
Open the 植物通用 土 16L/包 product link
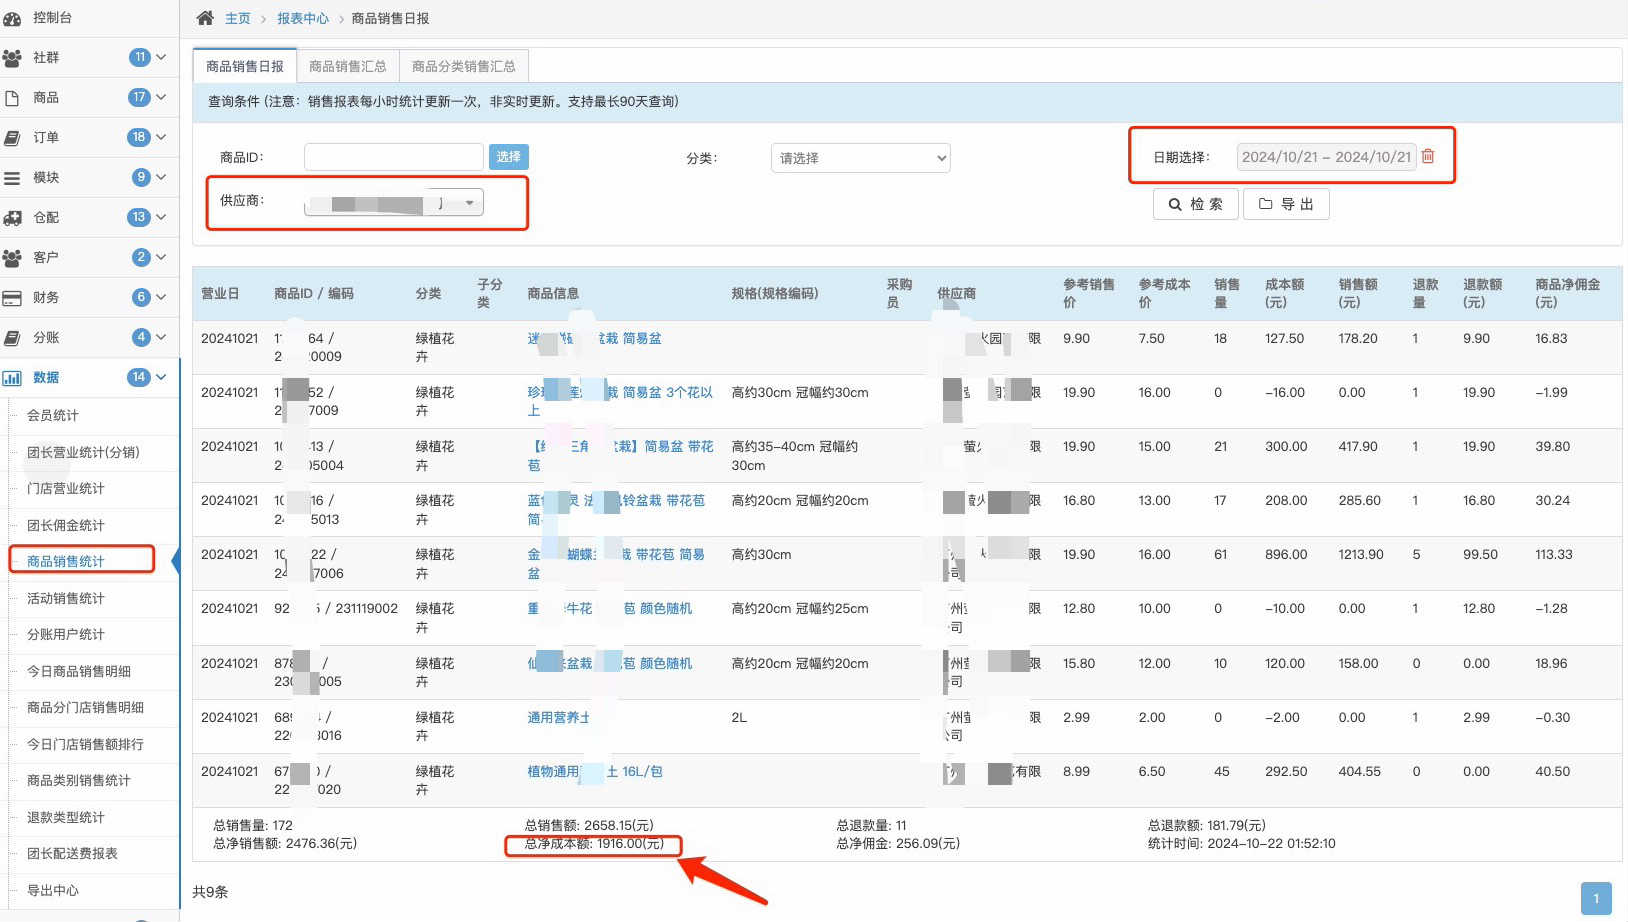(595, 771)
